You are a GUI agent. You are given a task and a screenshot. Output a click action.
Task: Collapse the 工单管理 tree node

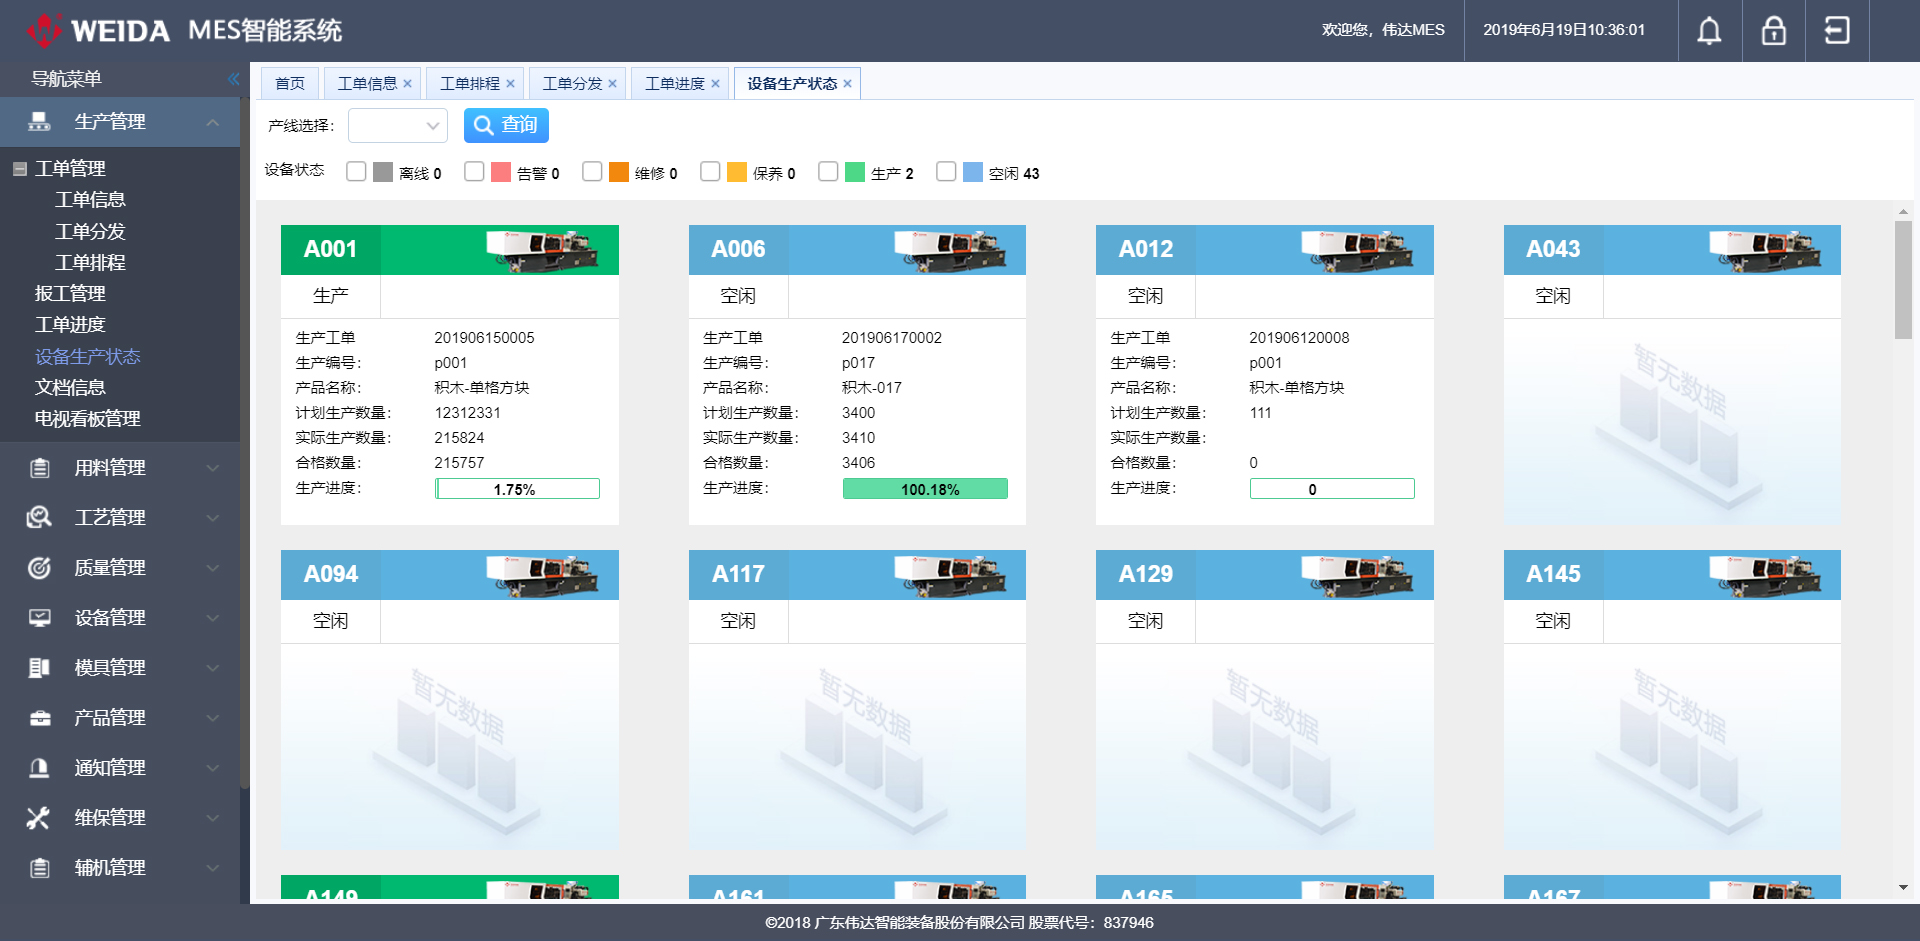point(20,169)
